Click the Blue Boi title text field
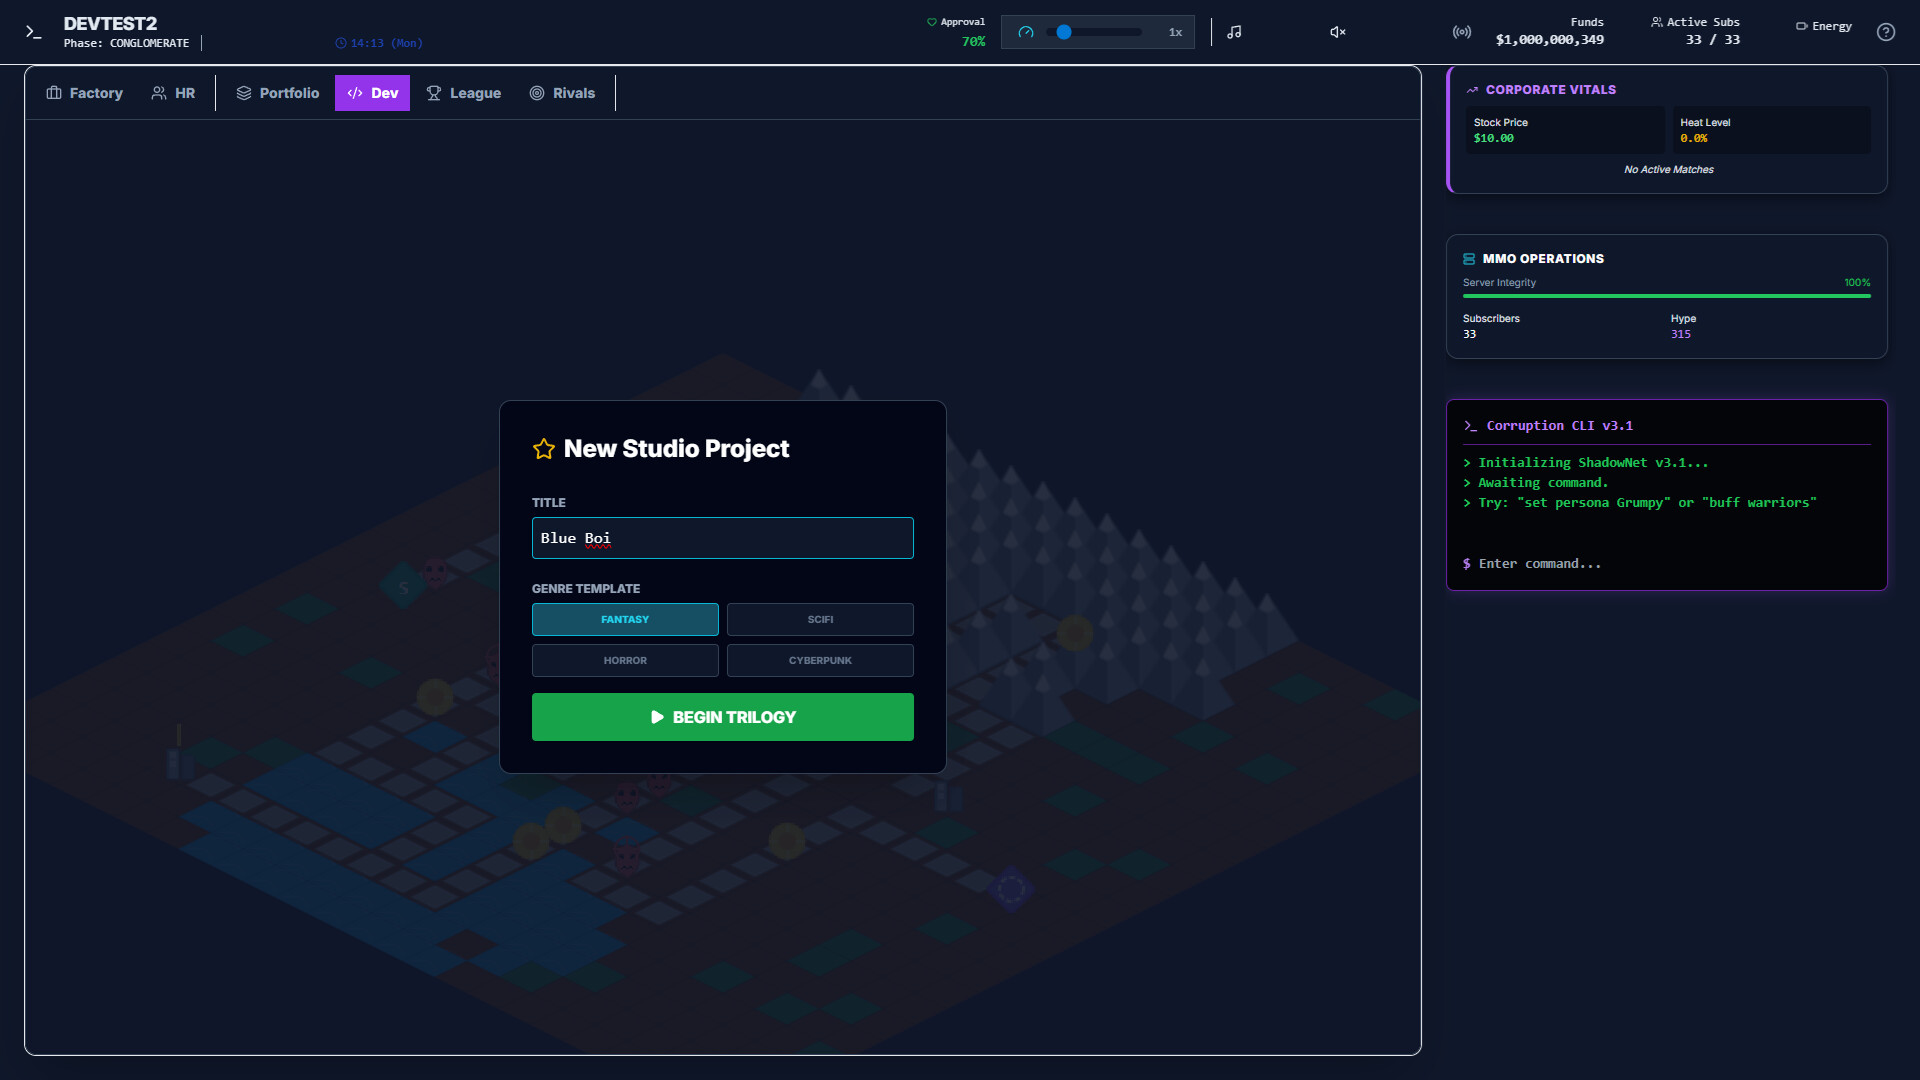Screen dimensions: 1920x1080 722,537
